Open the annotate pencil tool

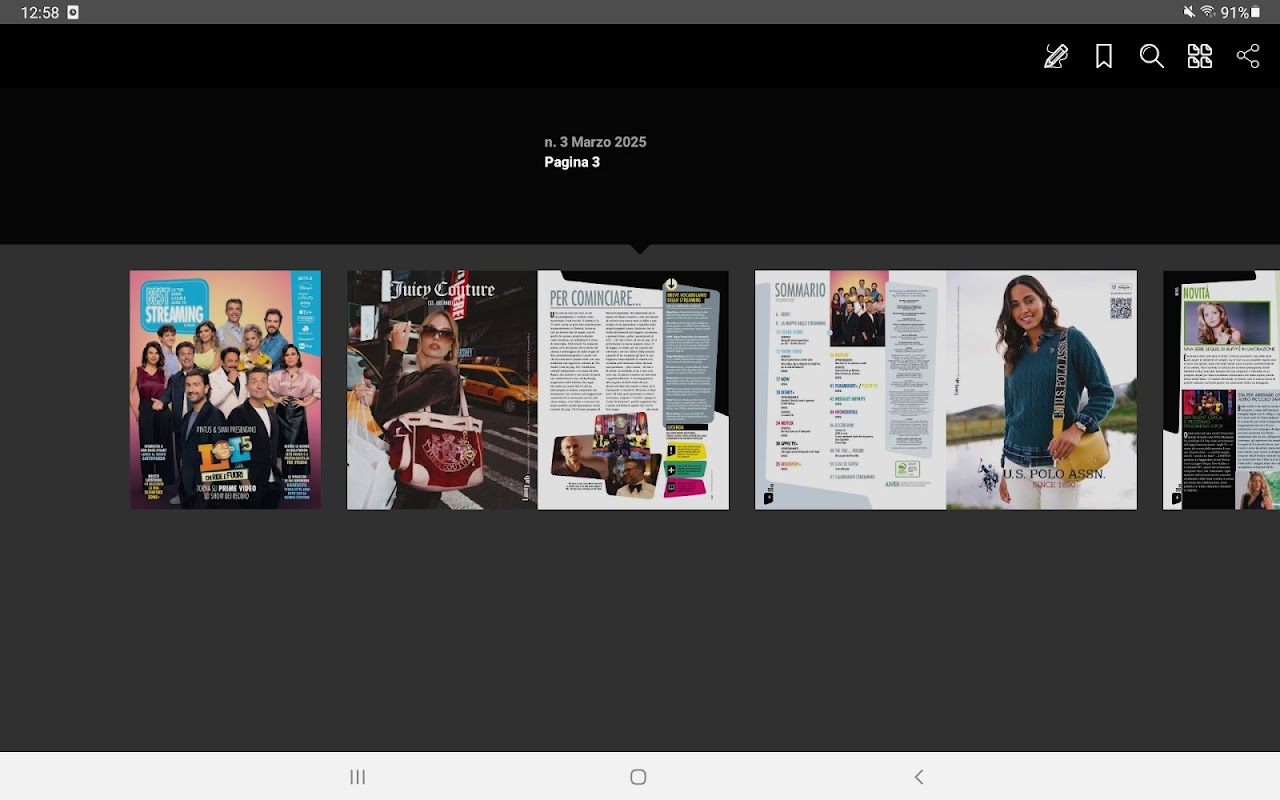click(1056, 56)
